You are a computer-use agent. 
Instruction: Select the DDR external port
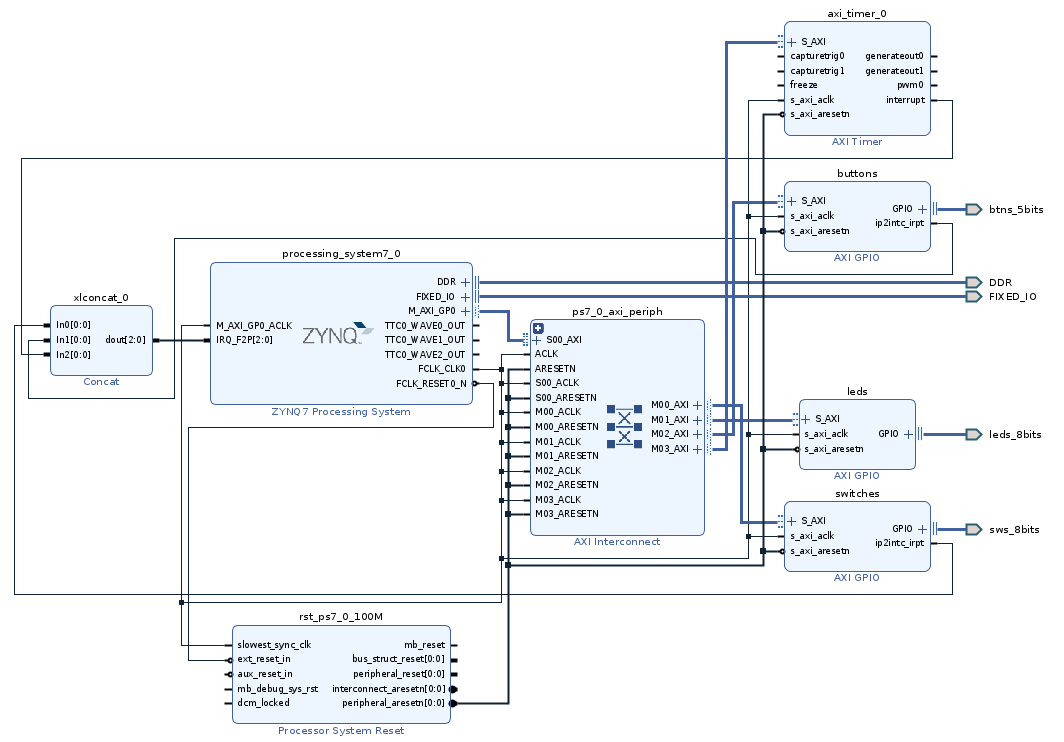[973, 282]
